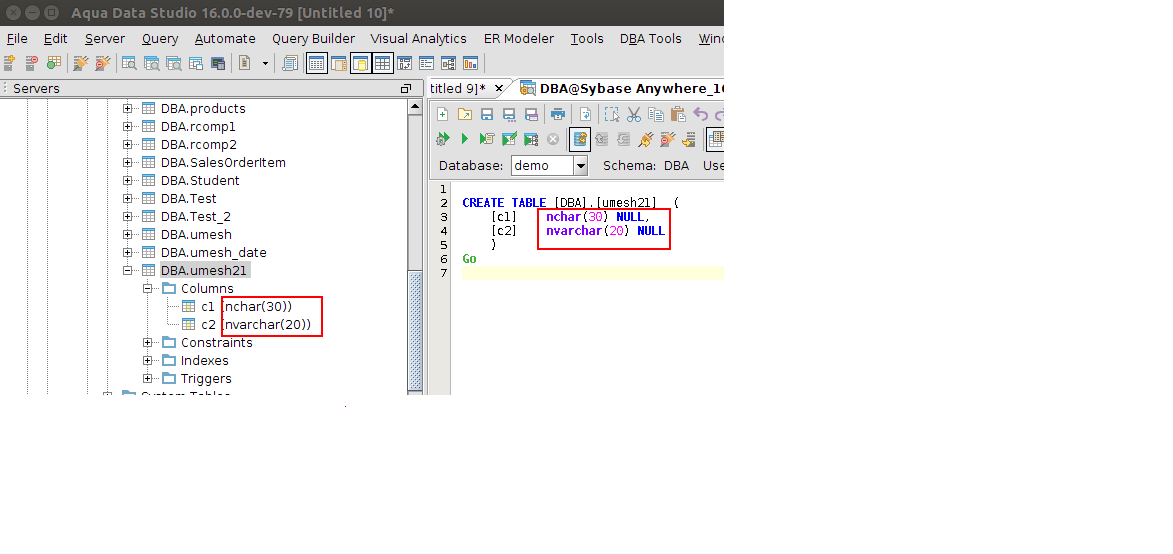Cut selection using the scissors icon
The image size is (1173, 554).
[x=634, y=114]
